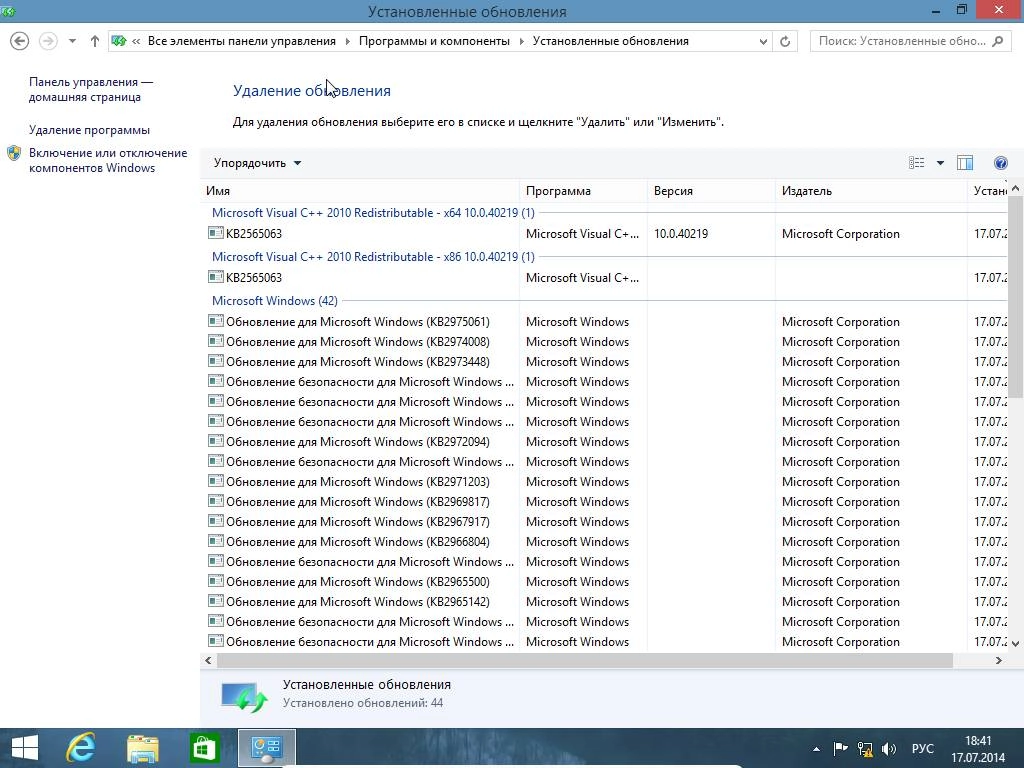Click the change view icon
Screen dimensions: 1024x768
[x=916, y=163]
